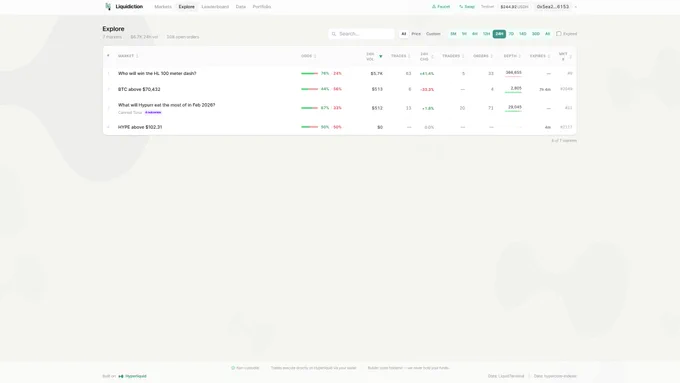Set timeframe to 7D
The height and width of the screenshot is (383, 680).
(511, 34)
